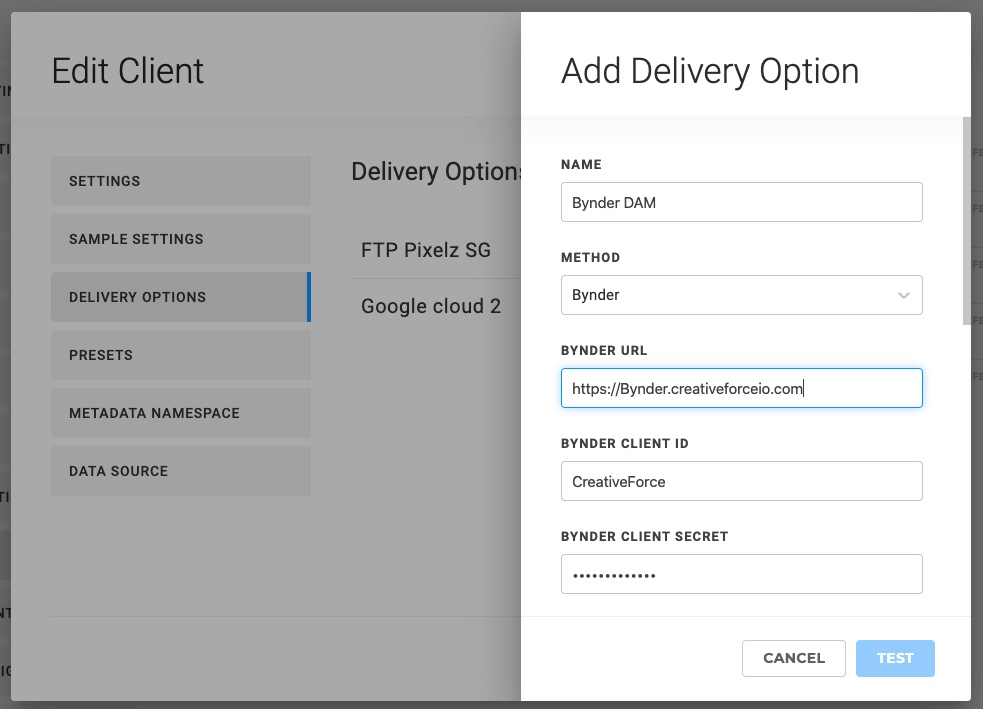Select the Delivery Options sidebar tab
Viewport: 983px width, 709px height.
click(x=181, y=297)
